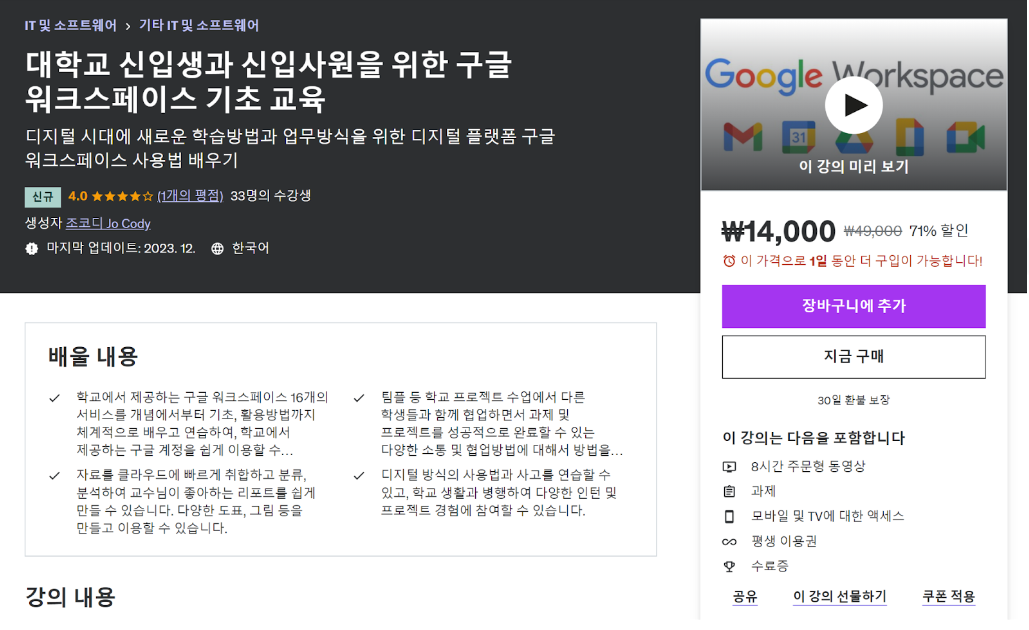Image resolution: width=1029 pixels, height=630 pixels.
Task: Click the on-demand video icon
Action: [729, 467]
